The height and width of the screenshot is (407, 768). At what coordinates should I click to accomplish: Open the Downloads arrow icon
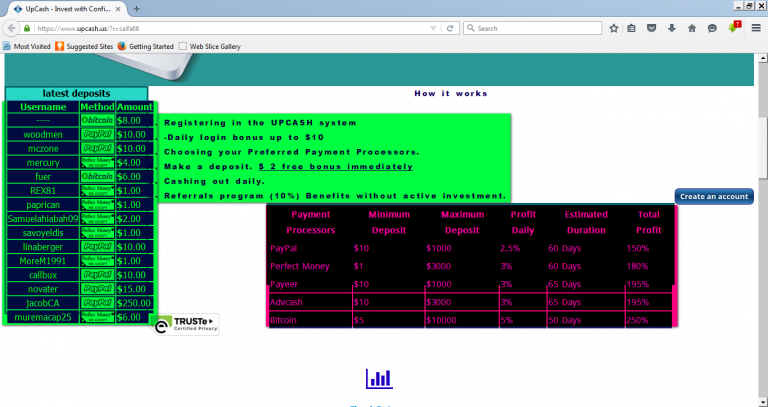point(672,28)
